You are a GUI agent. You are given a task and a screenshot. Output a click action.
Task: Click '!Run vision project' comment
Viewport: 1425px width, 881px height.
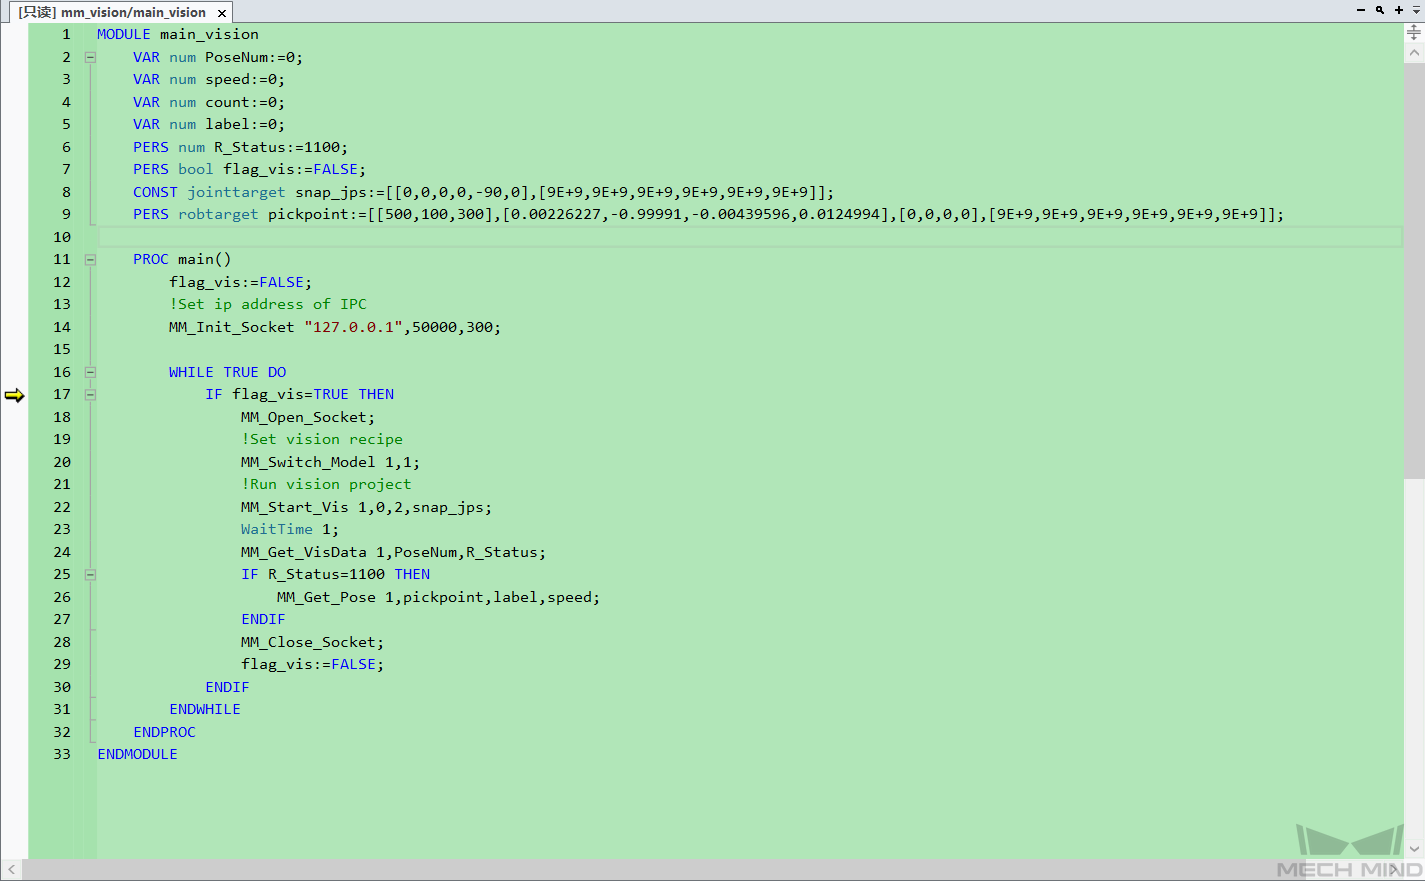point(326,484)
